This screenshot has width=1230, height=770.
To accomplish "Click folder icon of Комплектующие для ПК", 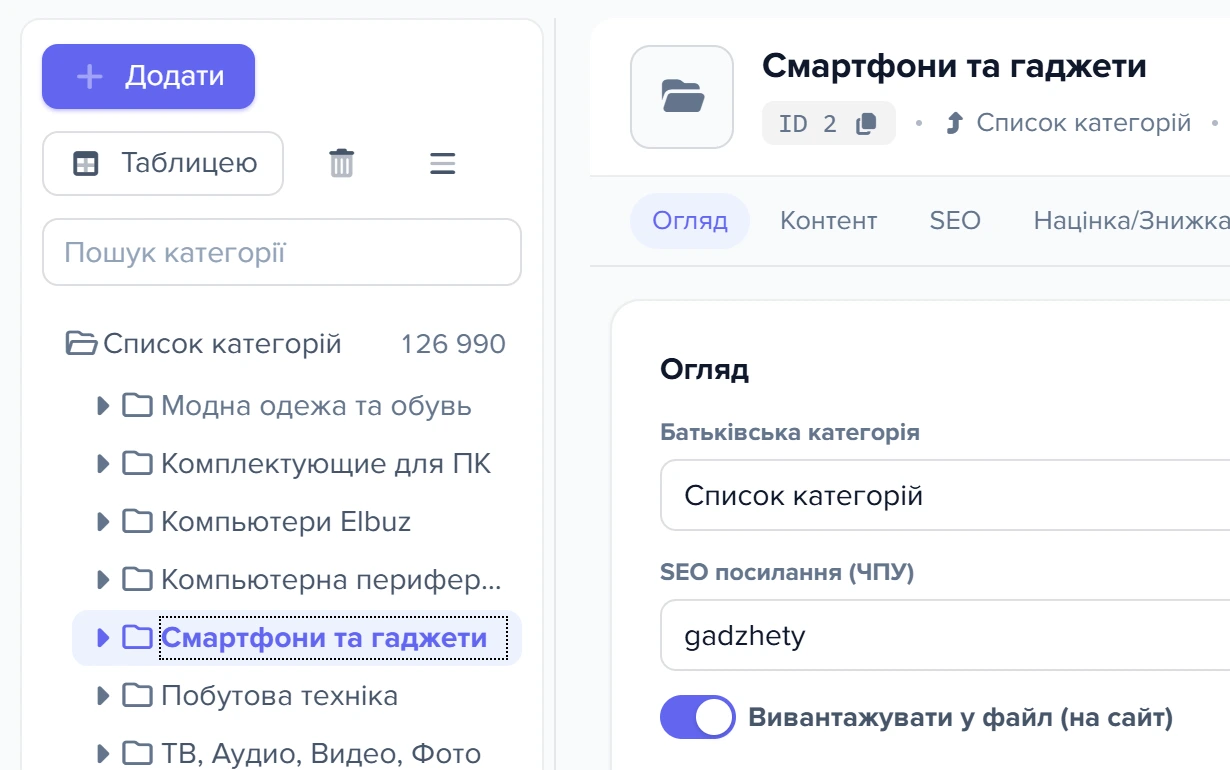I will pos(137,464).
